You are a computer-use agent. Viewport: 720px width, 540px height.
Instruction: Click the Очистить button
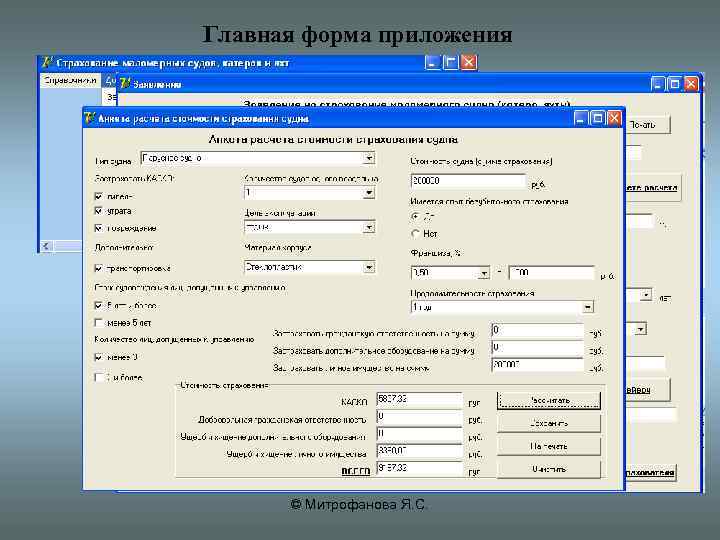549,469
